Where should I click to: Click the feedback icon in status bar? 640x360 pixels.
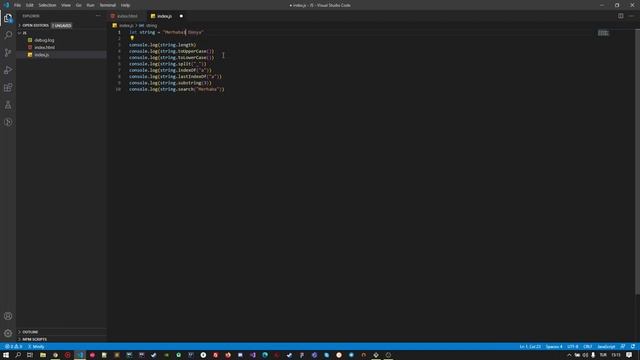click(x=623, y=347)
